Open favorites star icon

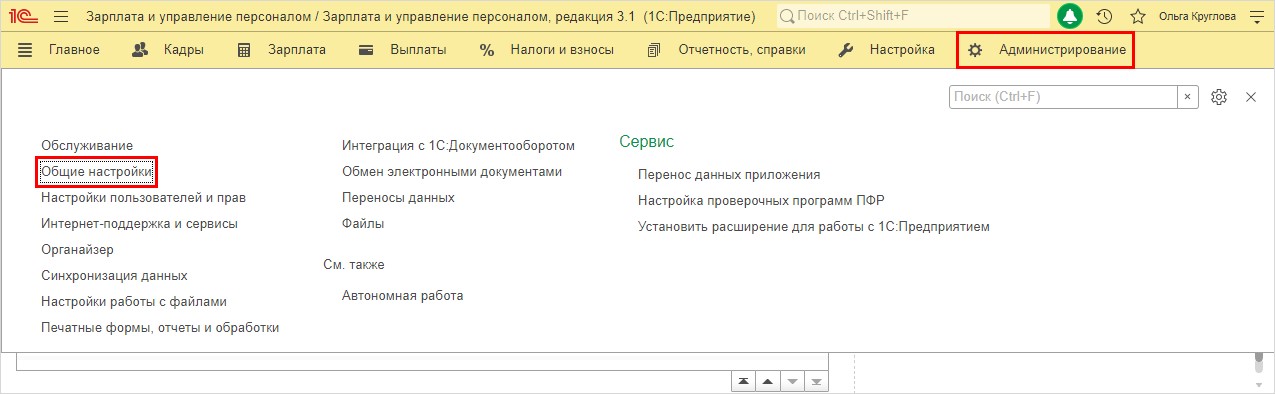coord(1138,17)
